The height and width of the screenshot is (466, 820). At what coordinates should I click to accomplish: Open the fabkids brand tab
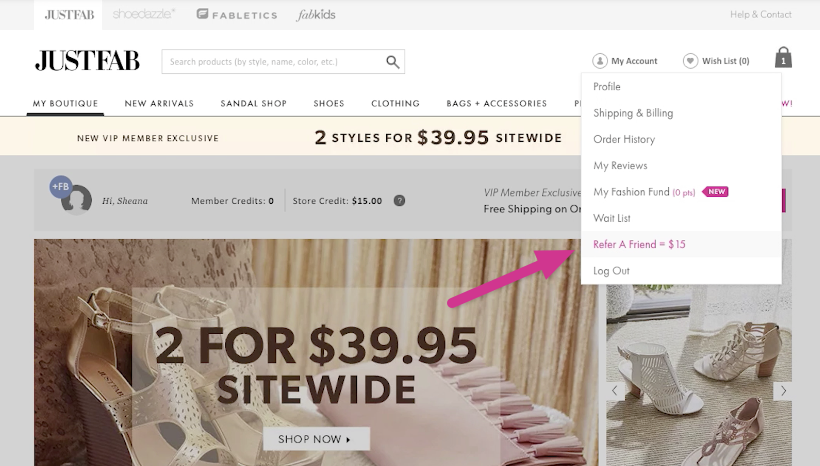tap(316, 15)
